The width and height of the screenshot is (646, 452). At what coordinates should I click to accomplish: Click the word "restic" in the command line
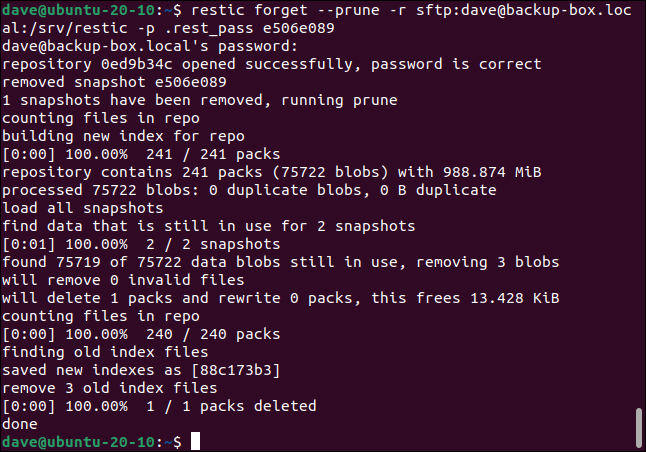[216, 10]
